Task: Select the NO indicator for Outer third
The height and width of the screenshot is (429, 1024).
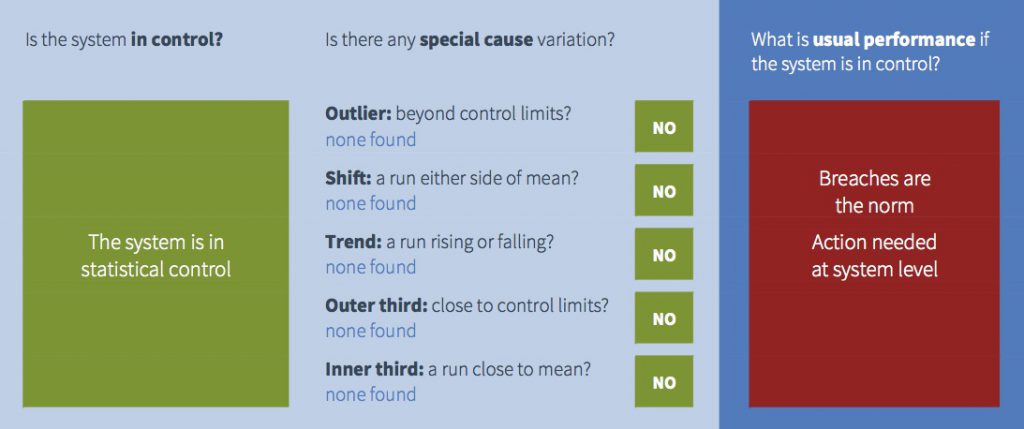Action: [x=664, y=317]
